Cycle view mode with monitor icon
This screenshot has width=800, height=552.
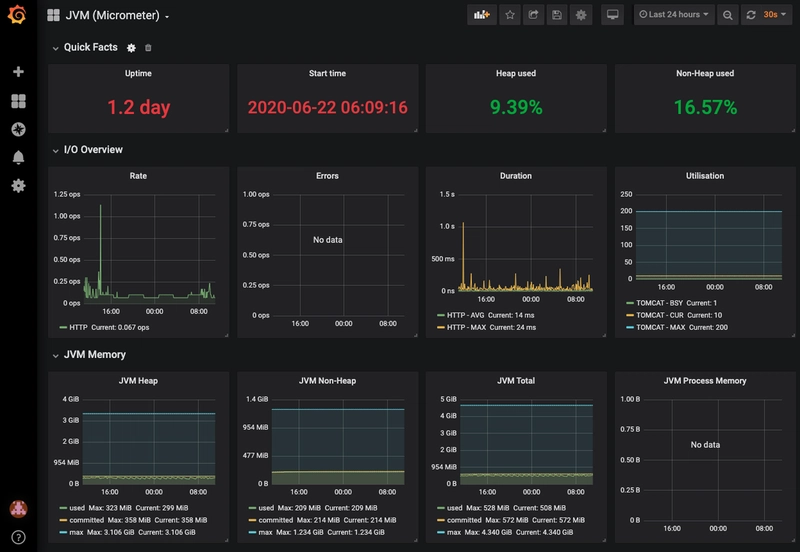click(613, 15)
